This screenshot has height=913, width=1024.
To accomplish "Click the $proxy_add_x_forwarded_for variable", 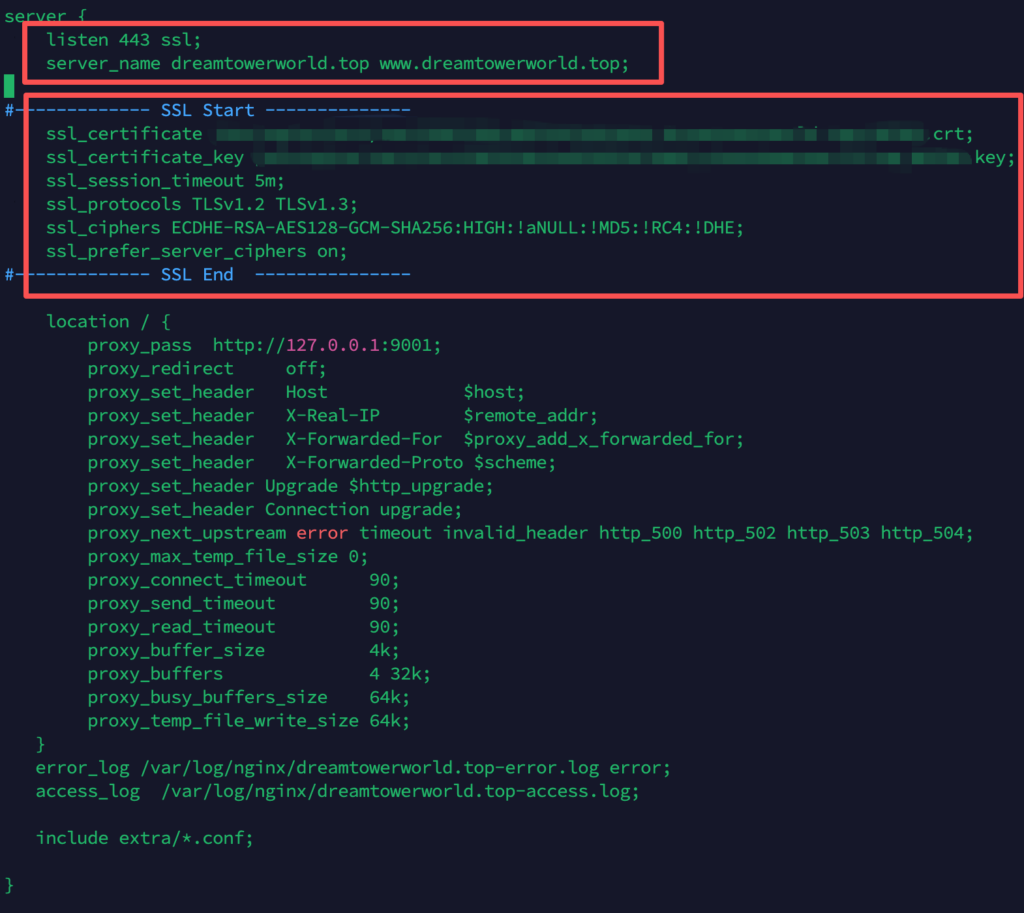I will pyautogui.click(x=603, y=439).
